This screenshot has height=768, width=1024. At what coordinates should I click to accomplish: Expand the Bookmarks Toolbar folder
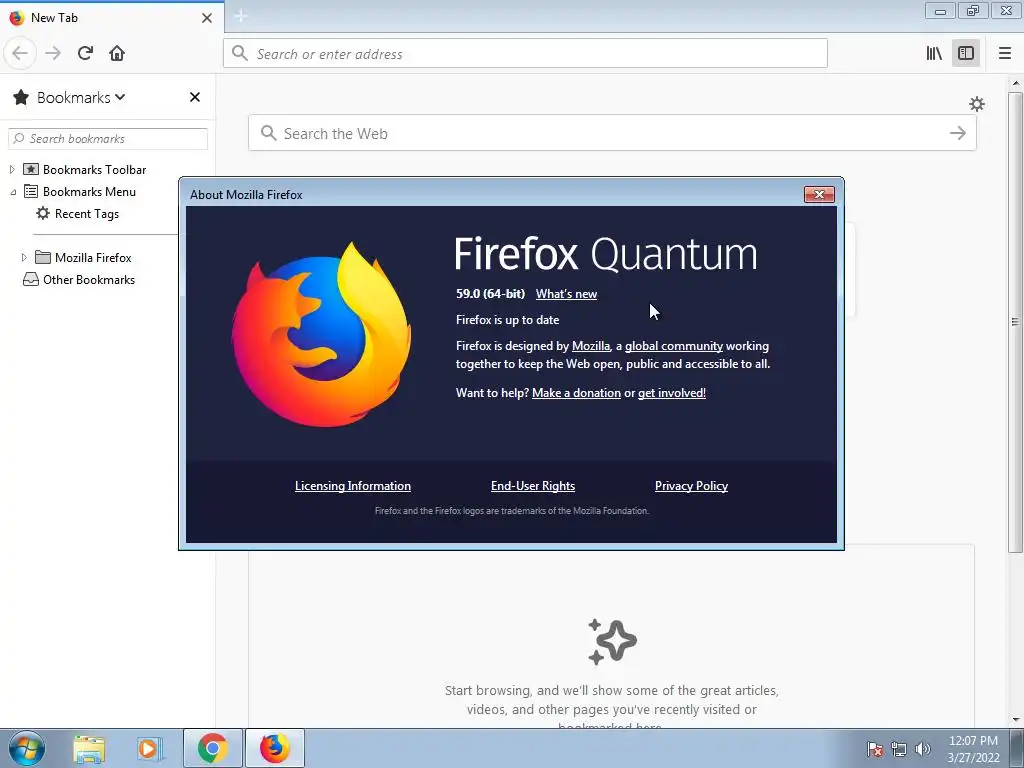(12, 170)
